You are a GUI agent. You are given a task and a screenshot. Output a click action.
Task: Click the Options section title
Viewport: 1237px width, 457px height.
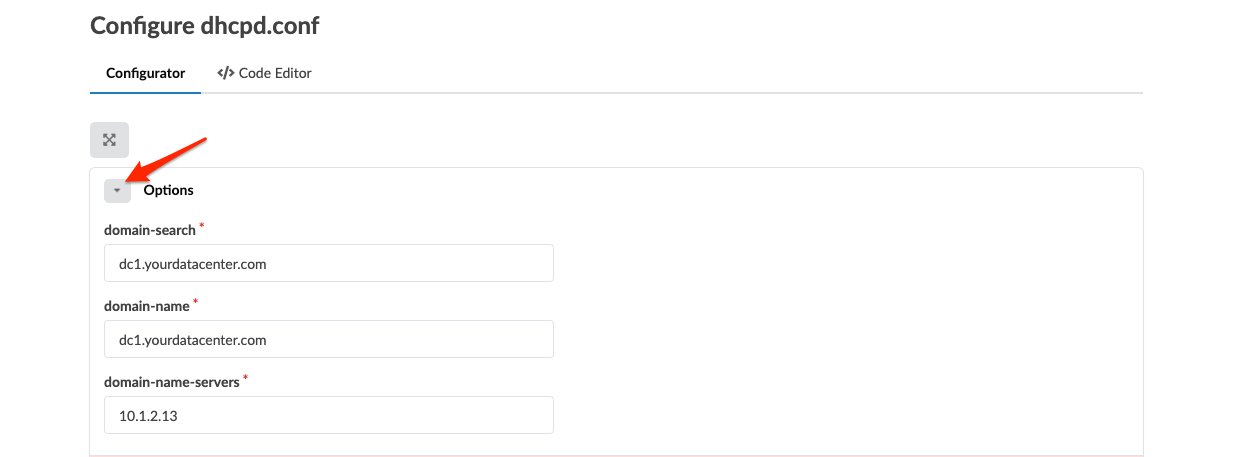[x=168, y=190]
